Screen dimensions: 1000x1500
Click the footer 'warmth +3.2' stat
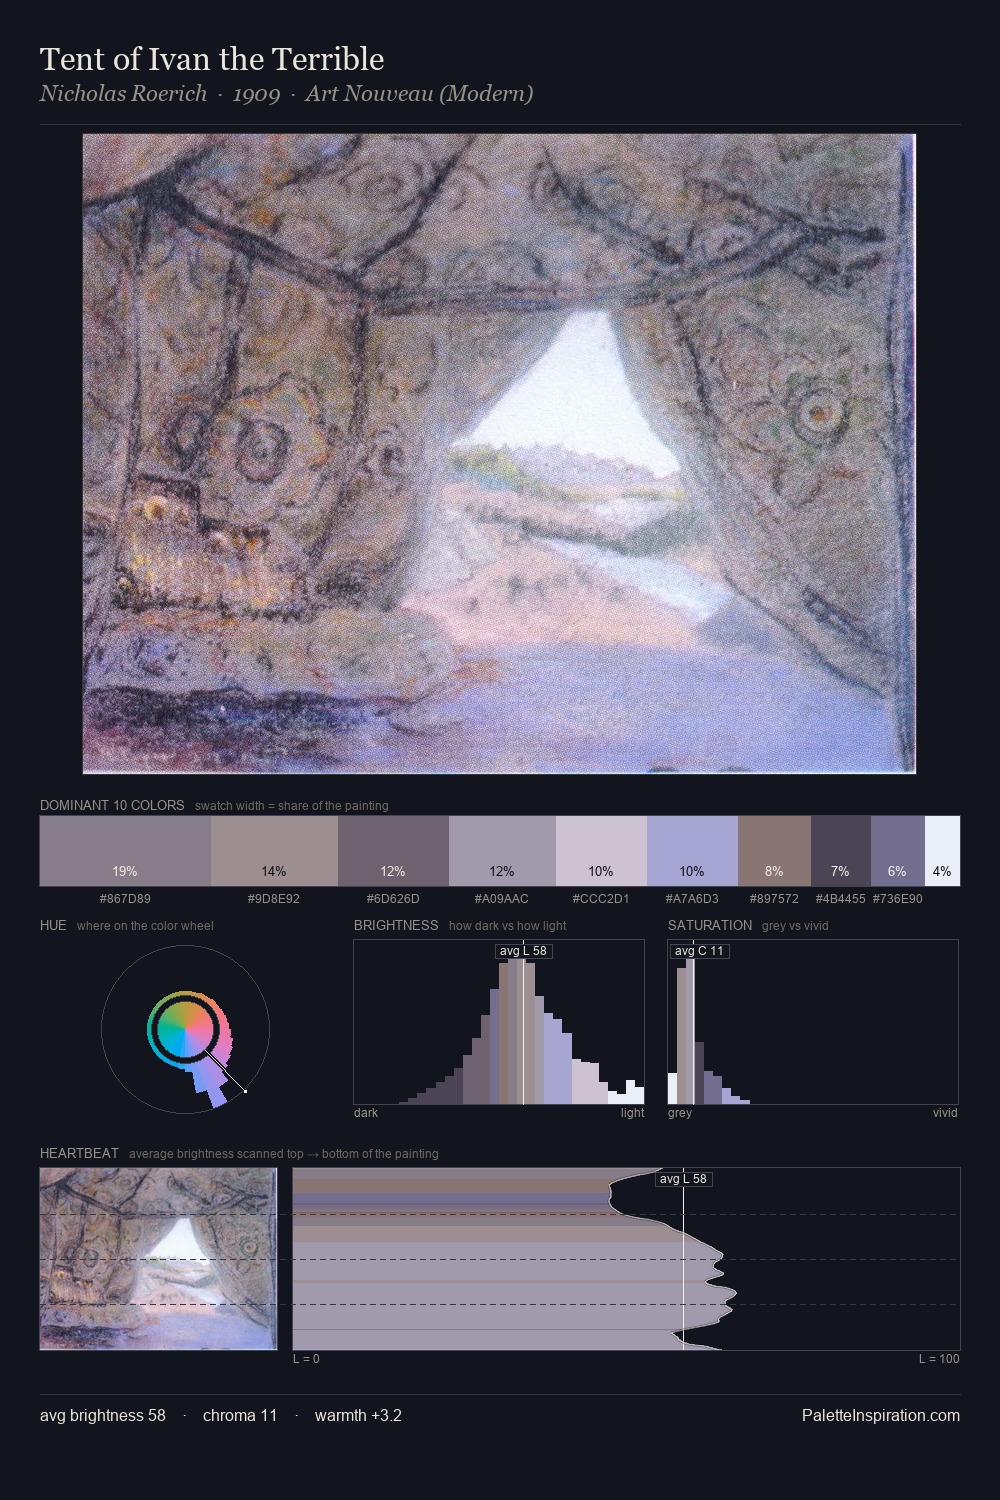coord(358,1415)
